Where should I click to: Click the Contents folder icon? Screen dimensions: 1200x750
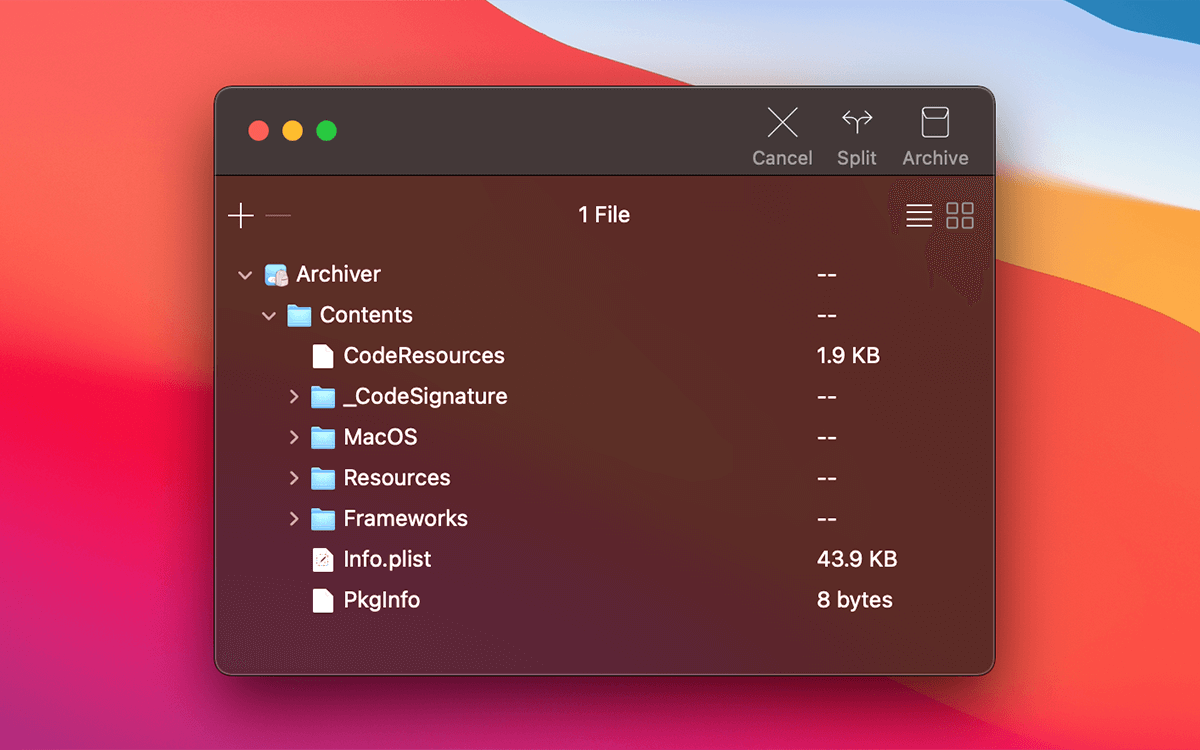tap(299, 315)
